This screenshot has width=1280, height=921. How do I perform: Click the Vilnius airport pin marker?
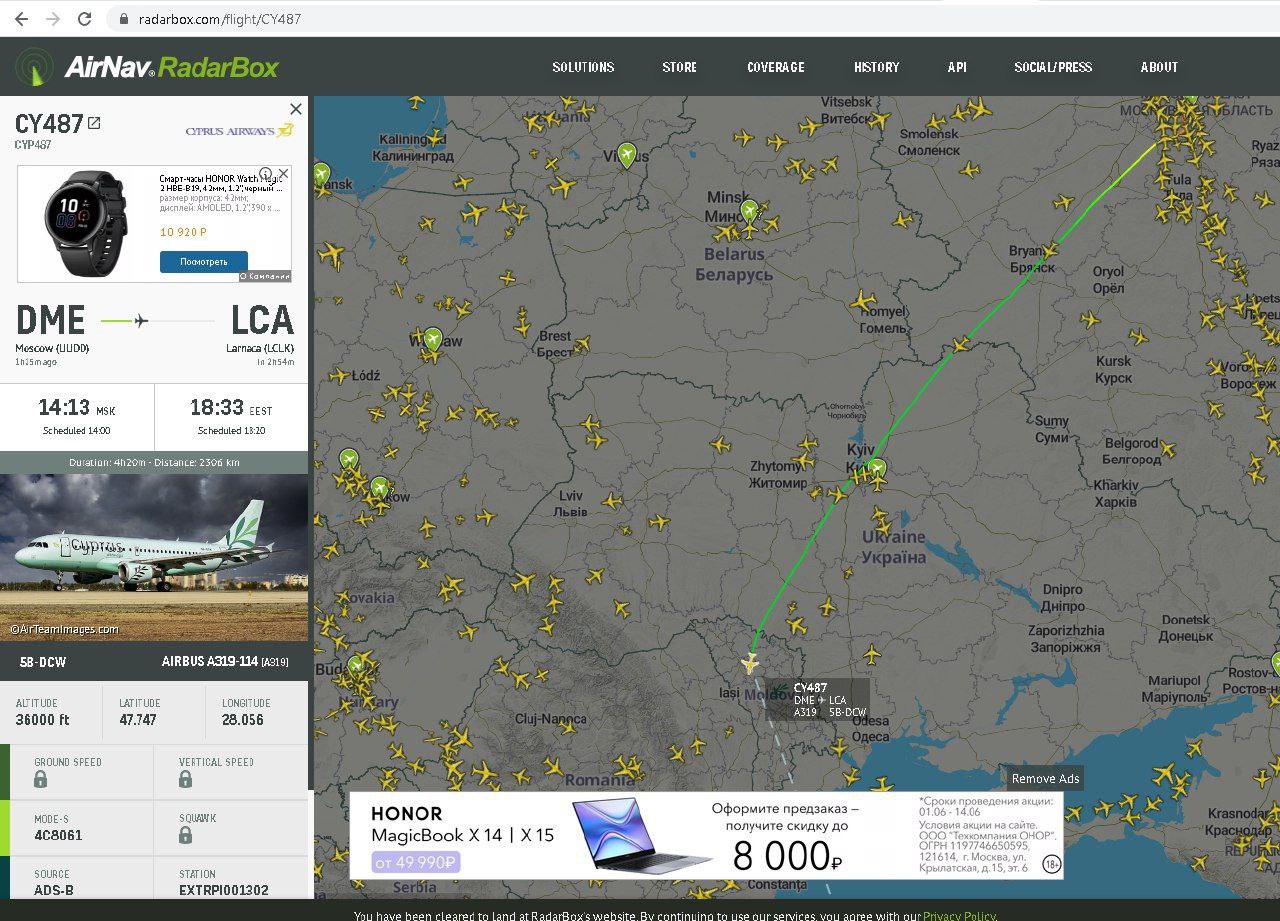coord(627,154)
